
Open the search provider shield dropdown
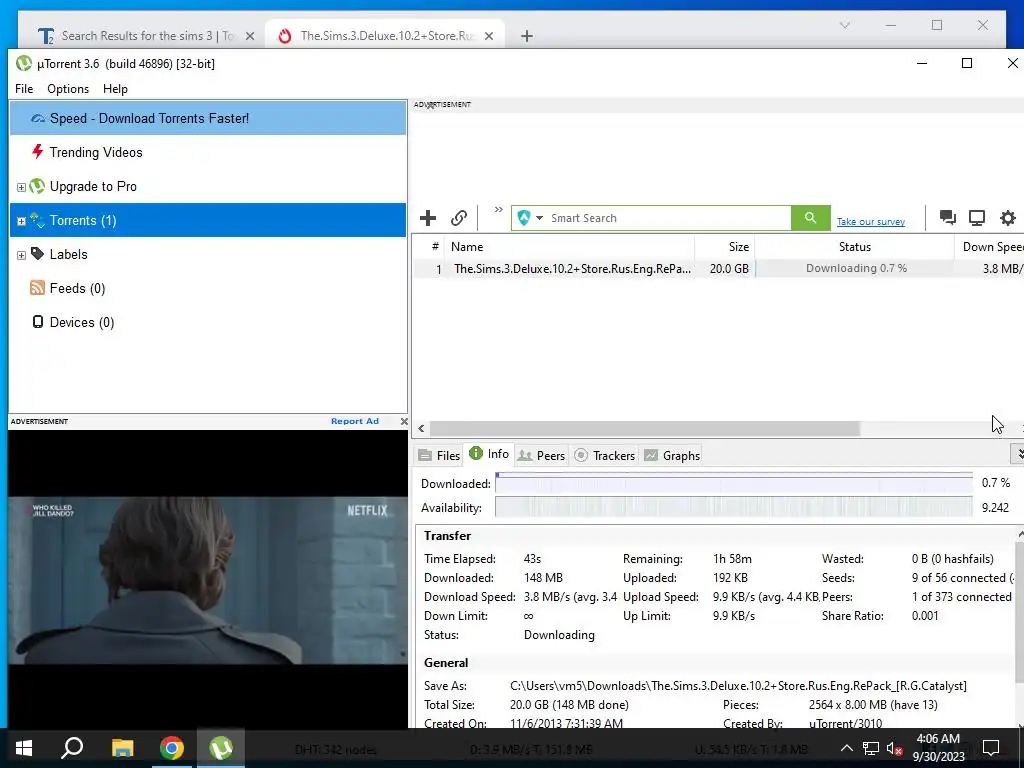[530, 217]
